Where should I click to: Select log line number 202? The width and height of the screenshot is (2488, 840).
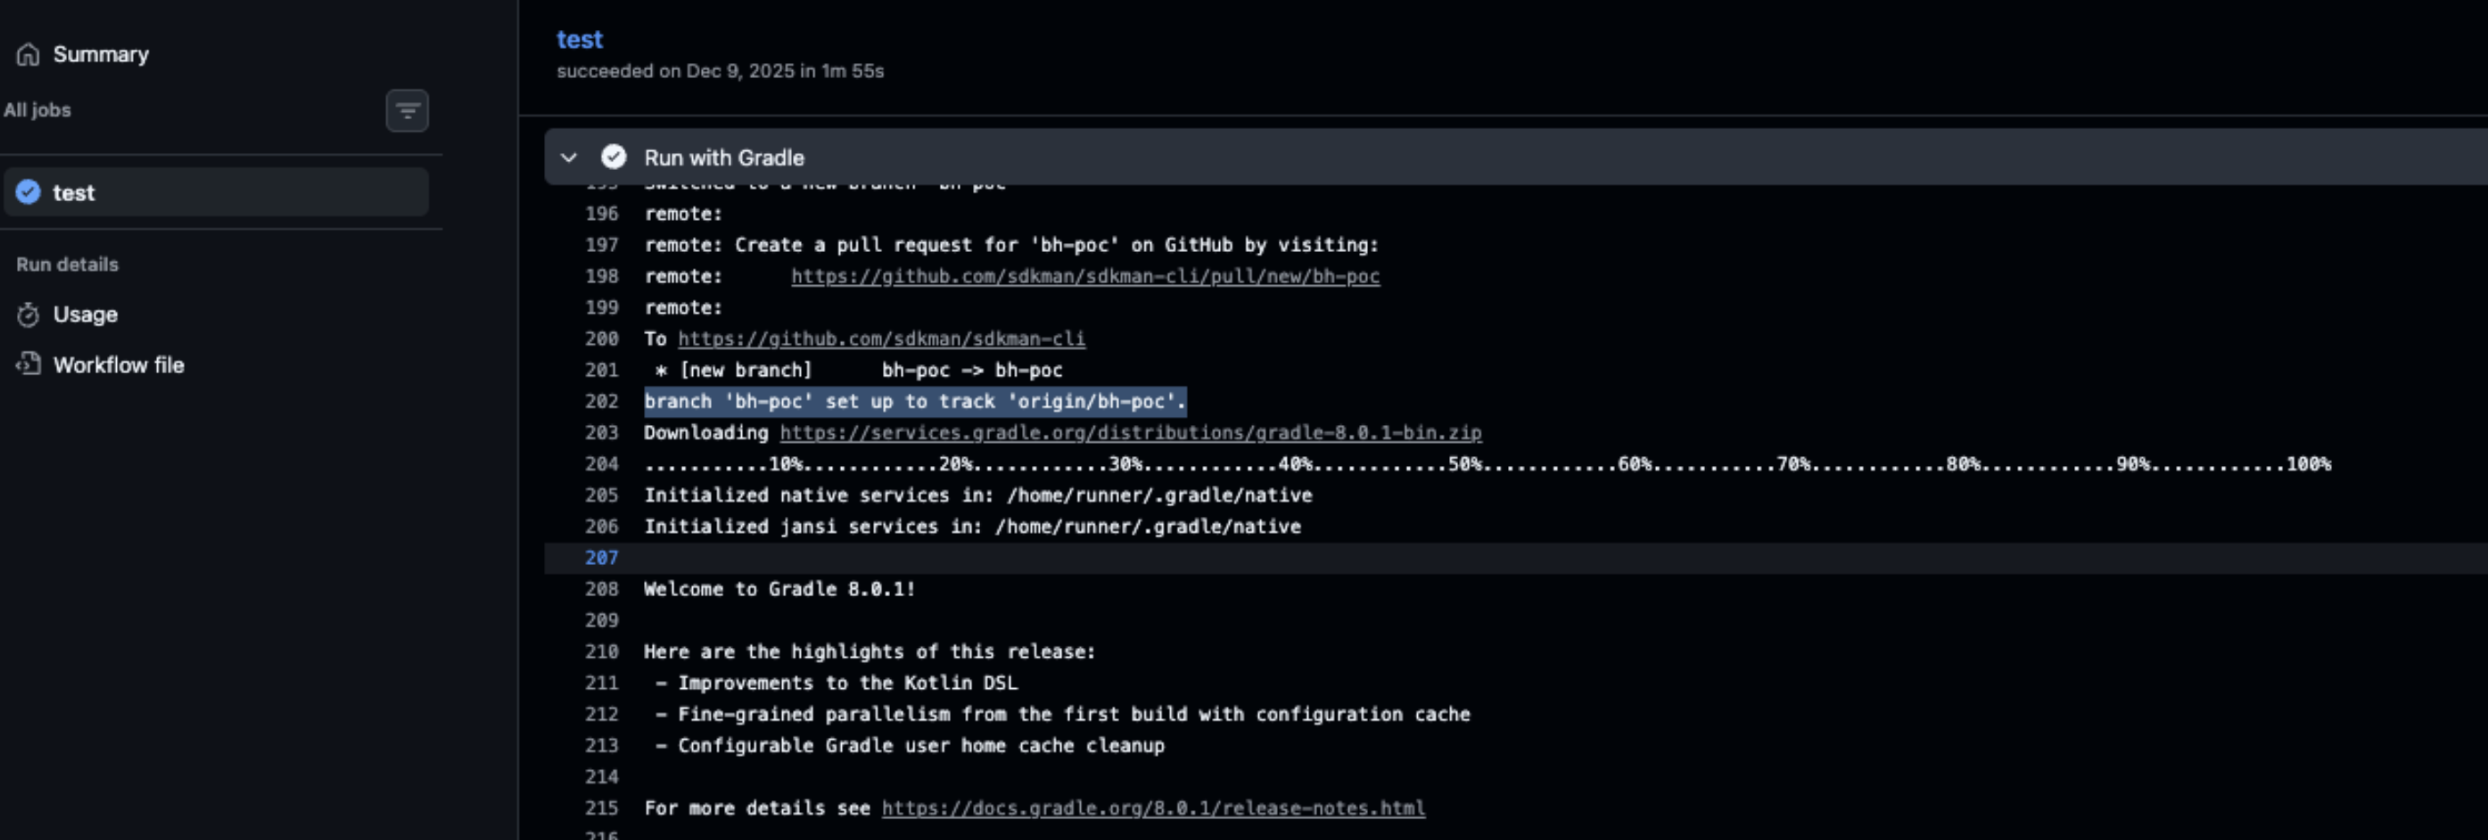[x=601, y=402]
